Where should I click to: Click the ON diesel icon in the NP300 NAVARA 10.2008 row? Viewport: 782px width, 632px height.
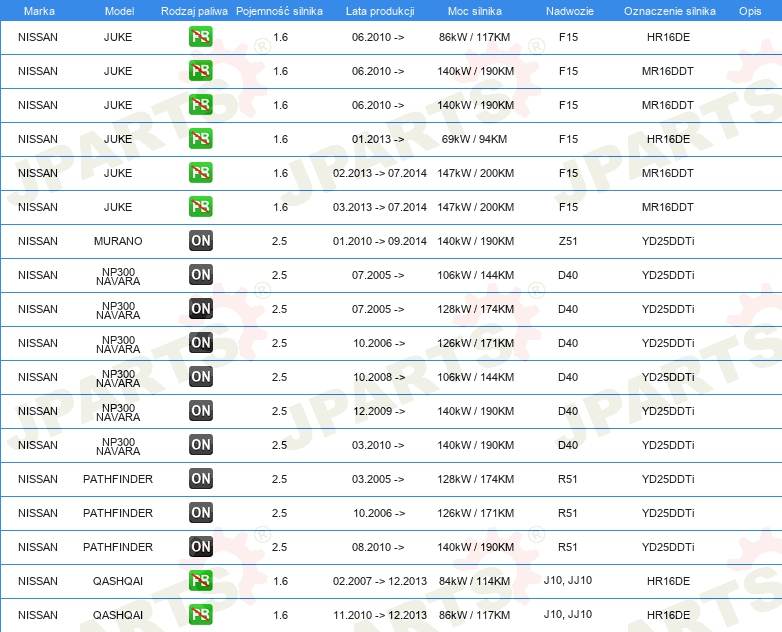pyautogui.click(x=200, y=377)
